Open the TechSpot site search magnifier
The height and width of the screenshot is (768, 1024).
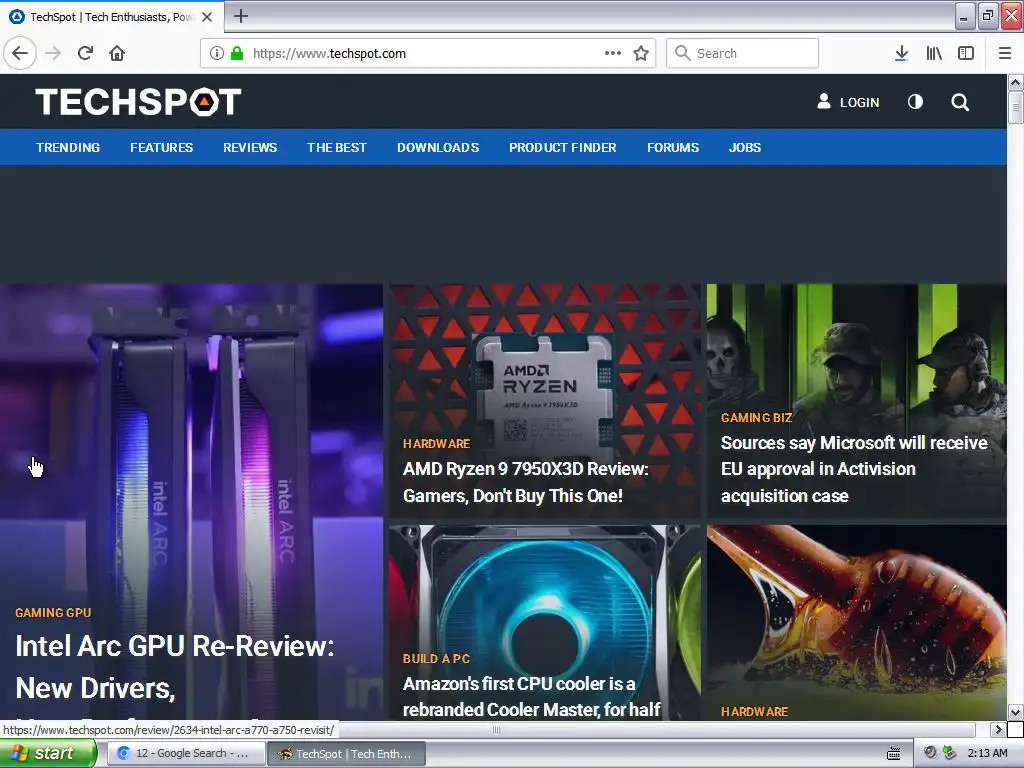pos(960,102)
